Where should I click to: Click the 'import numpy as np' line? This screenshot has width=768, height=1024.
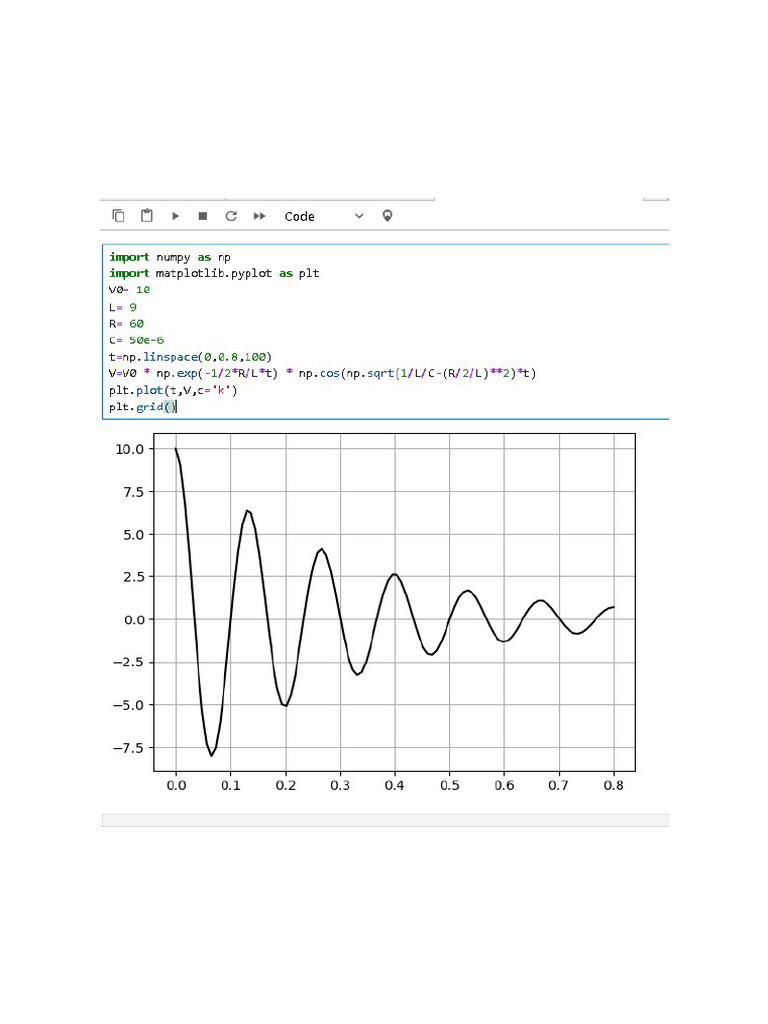[x=170, y=257]
